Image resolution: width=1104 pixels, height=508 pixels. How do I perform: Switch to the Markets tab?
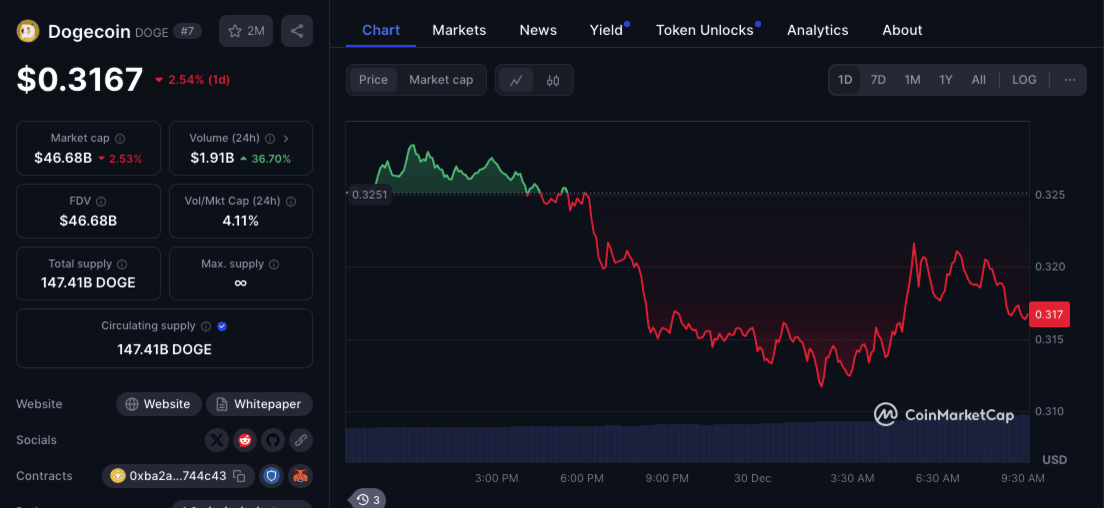(459, 30)
